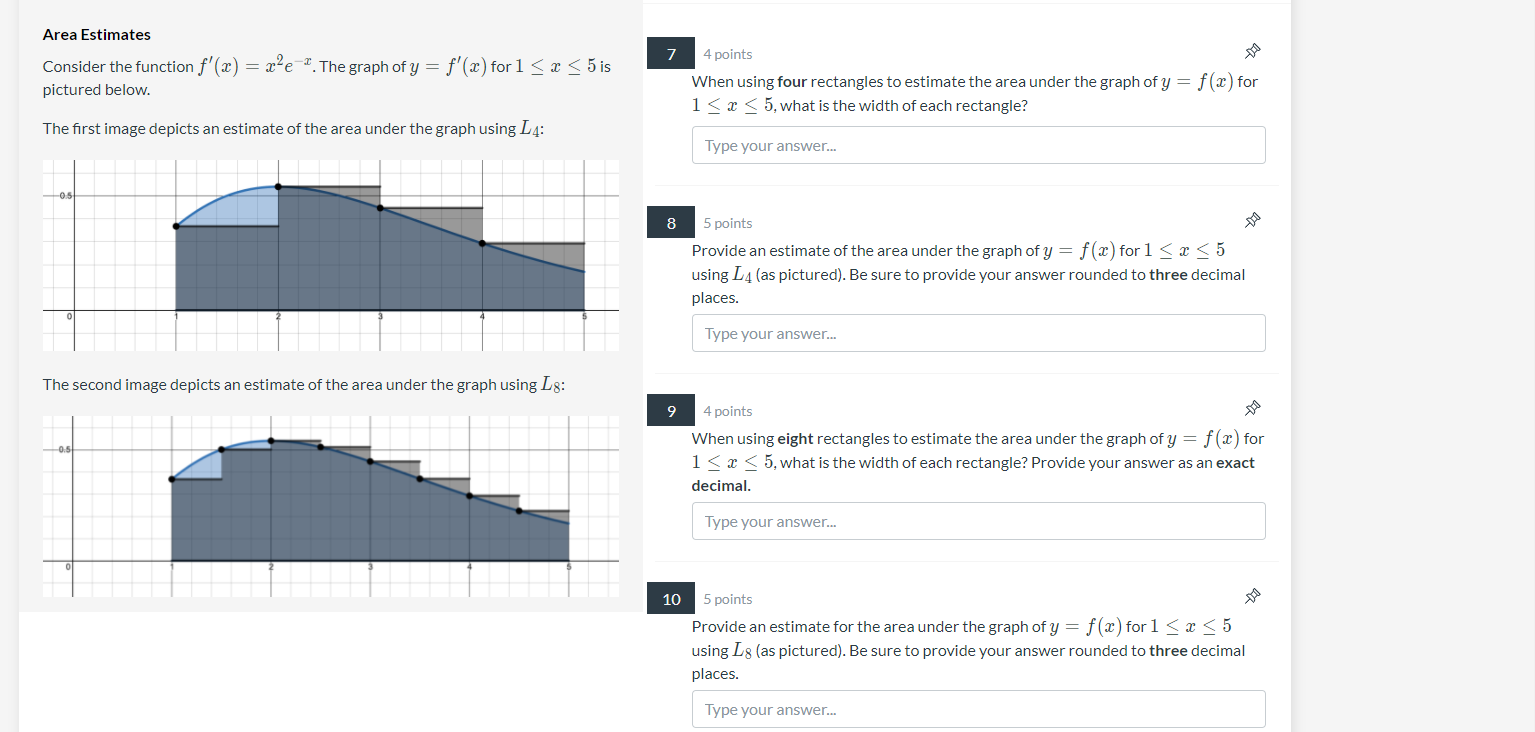The width and height of the screenshot is (1535, 732).
Task: Select the question 9 number badge
Action: coord(670,410)
